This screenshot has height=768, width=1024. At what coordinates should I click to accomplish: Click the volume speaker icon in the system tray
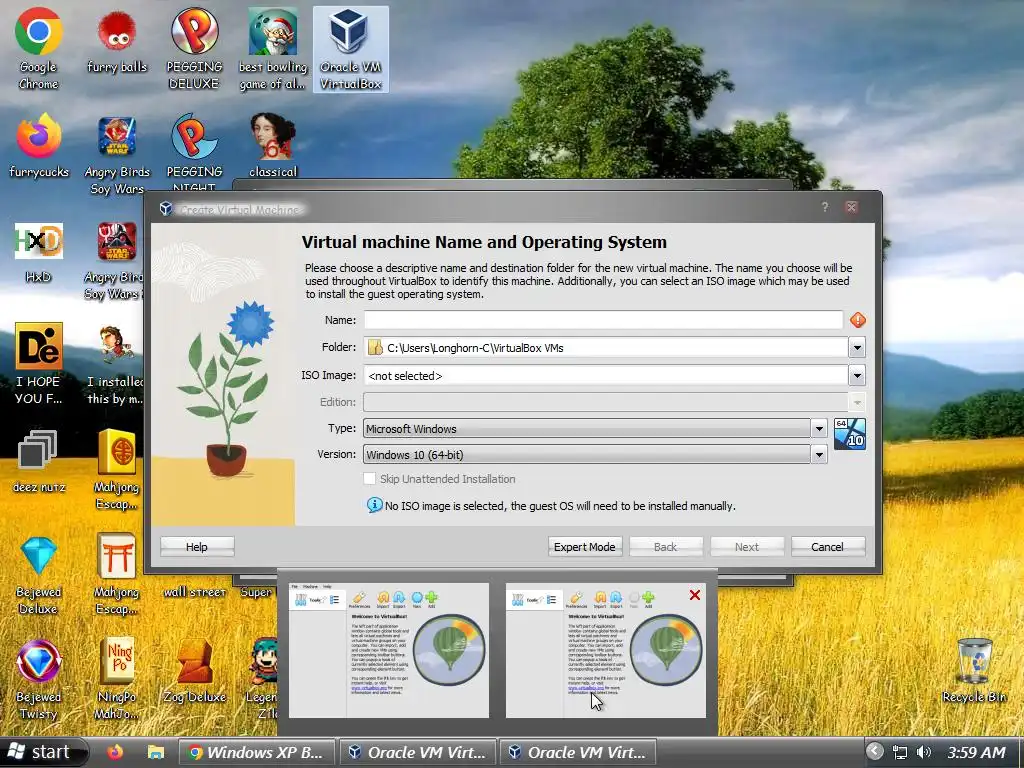click(x=923, y=752)
